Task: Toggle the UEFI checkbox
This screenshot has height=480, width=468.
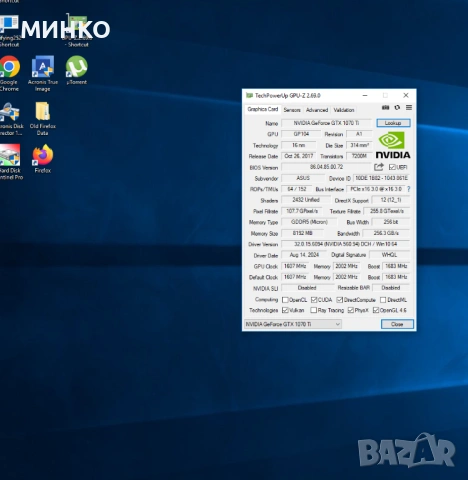Action: pyautogui.click(x=392, y=167)
